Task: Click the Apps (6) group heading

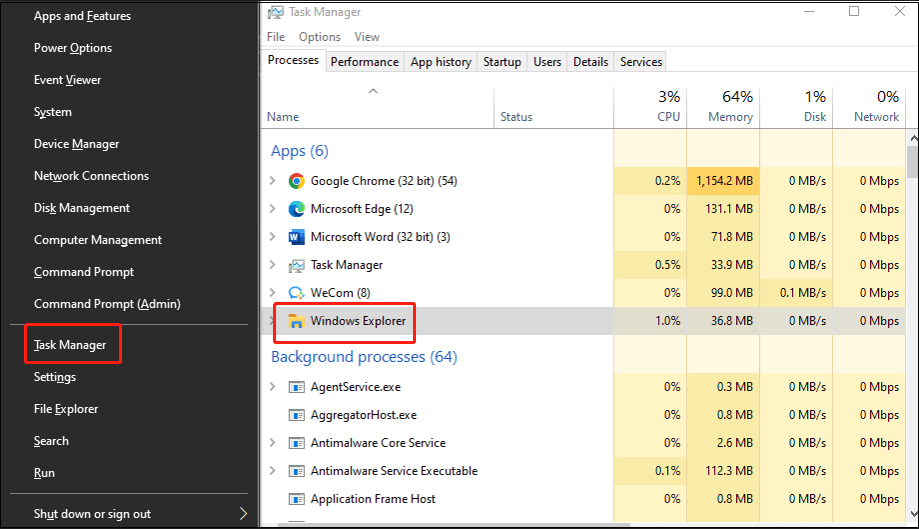Action: [x=299, y=151]
